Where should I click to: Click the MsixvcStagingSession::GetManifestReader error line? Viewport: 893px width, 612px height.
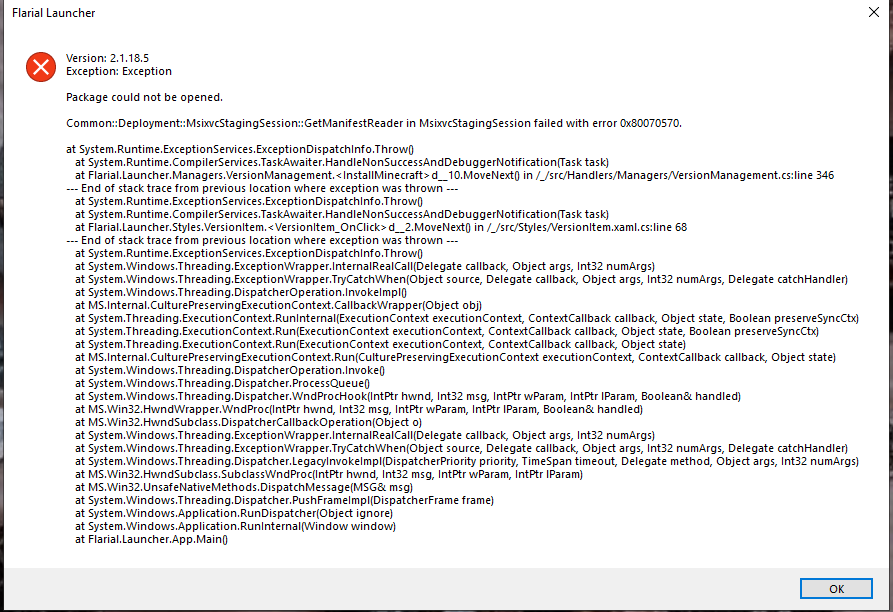(x=374, y=123)
